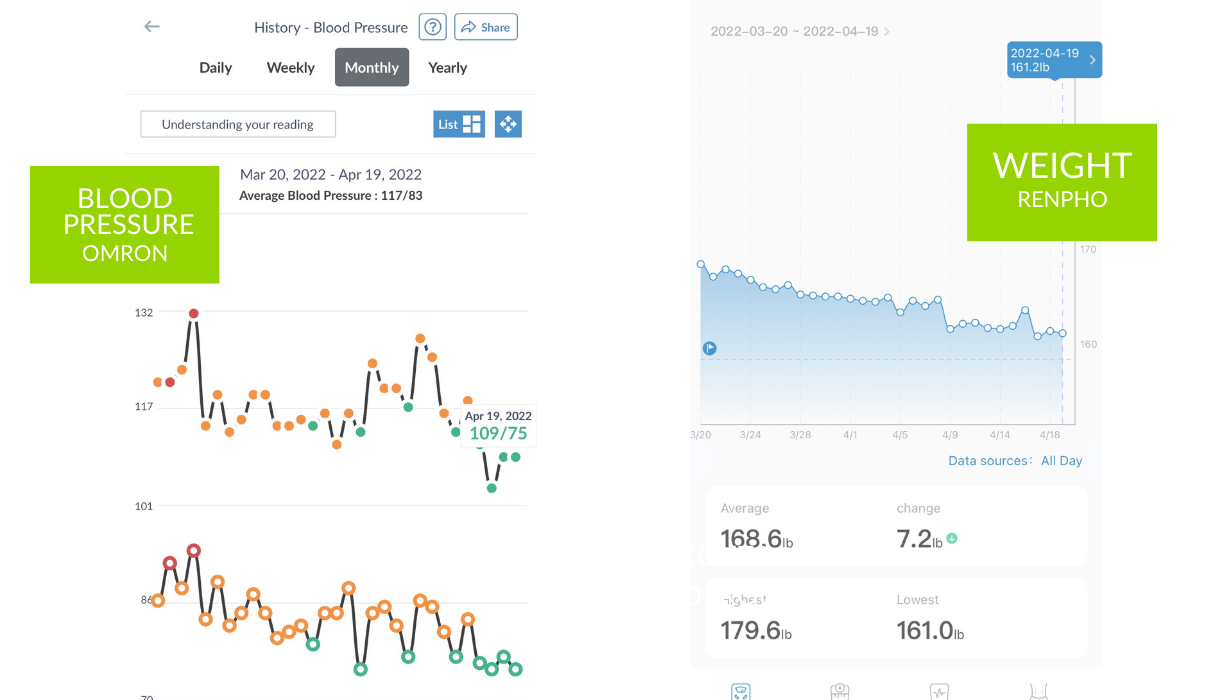
Task: Click the 3/24 date label on weight axis
Action: pos(750,435)
